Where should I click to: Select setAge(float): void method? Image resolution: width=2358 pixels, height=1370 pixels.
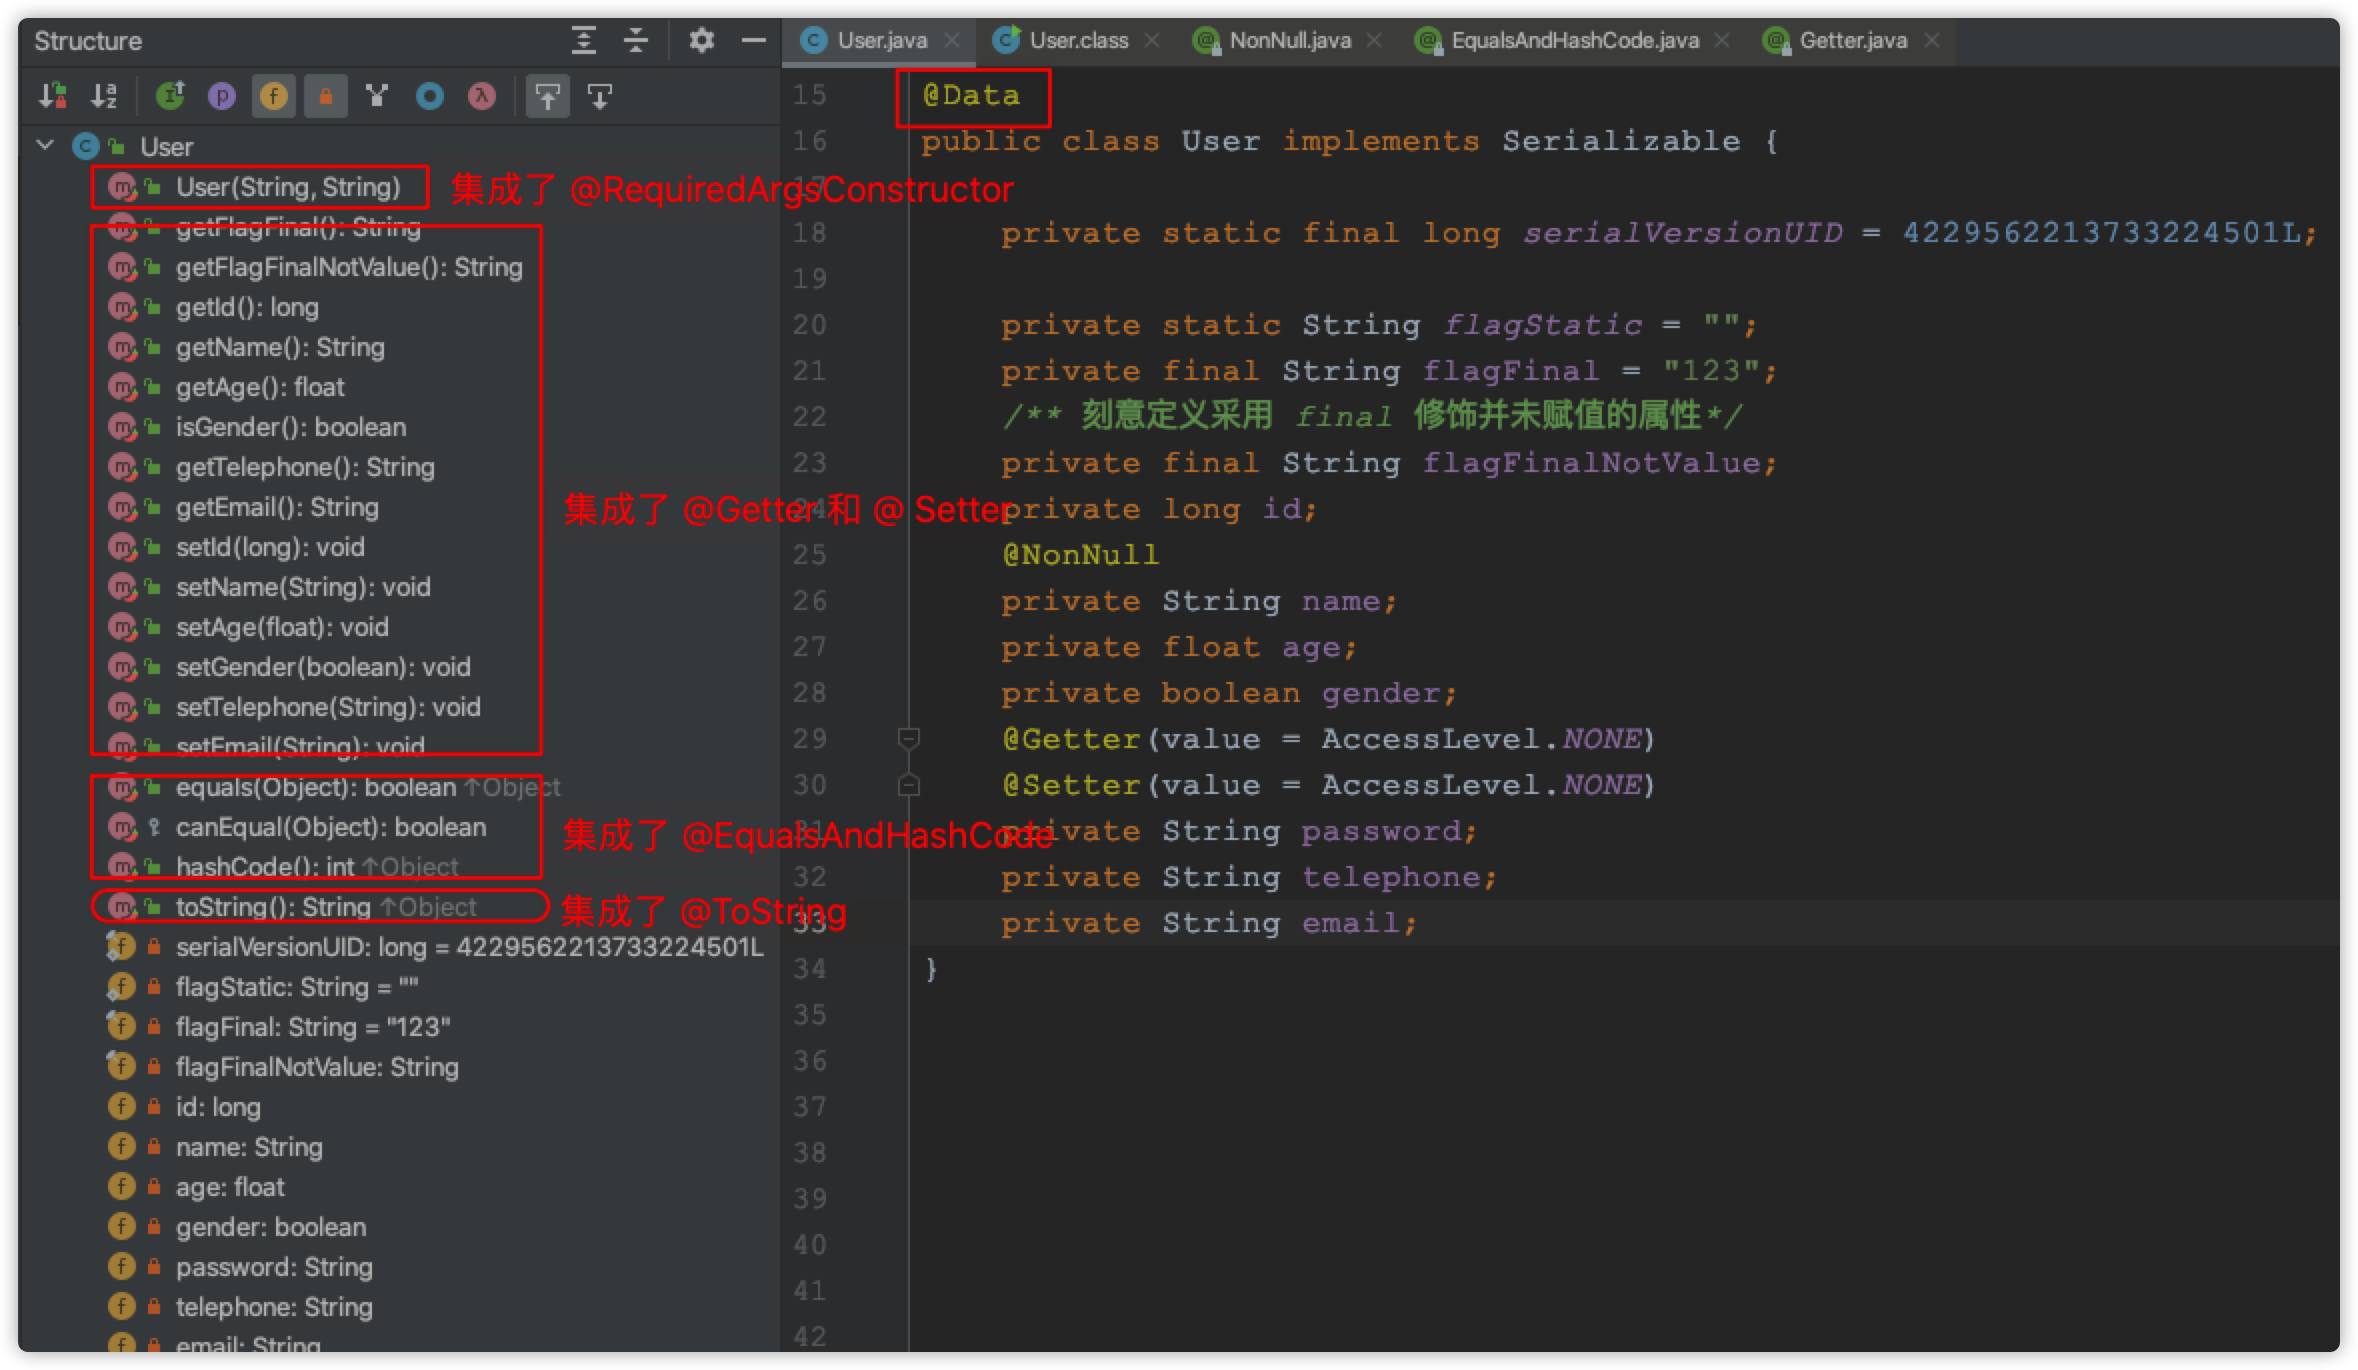coord(282,627)
